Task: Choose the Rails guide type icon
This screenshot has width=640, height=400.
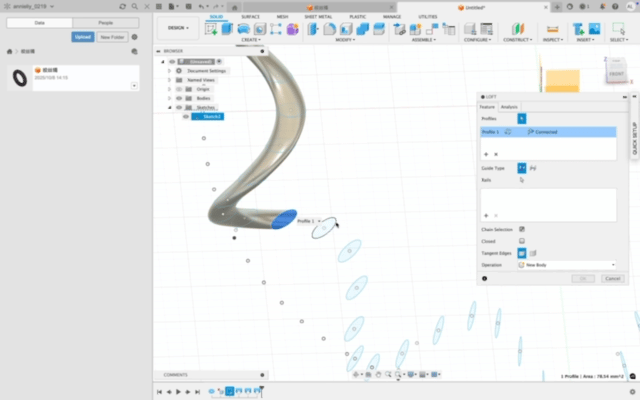Action: pos(521,168)
